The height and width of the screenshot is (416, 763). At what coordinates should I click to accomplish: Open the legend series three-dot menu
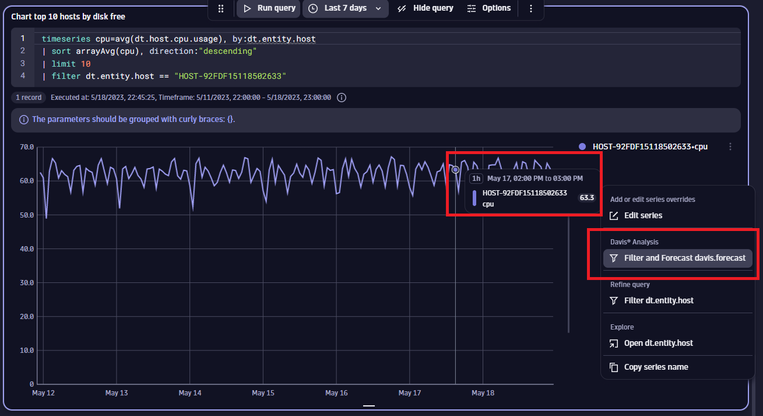click(x=731, y=147)
